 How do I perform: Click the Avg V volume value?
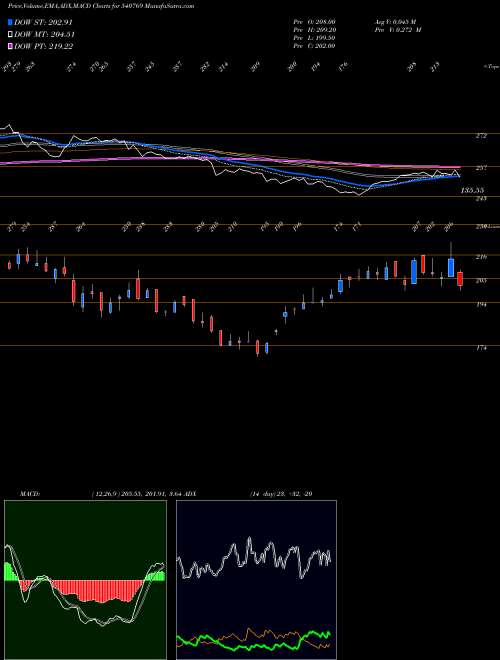pos(395,21)
